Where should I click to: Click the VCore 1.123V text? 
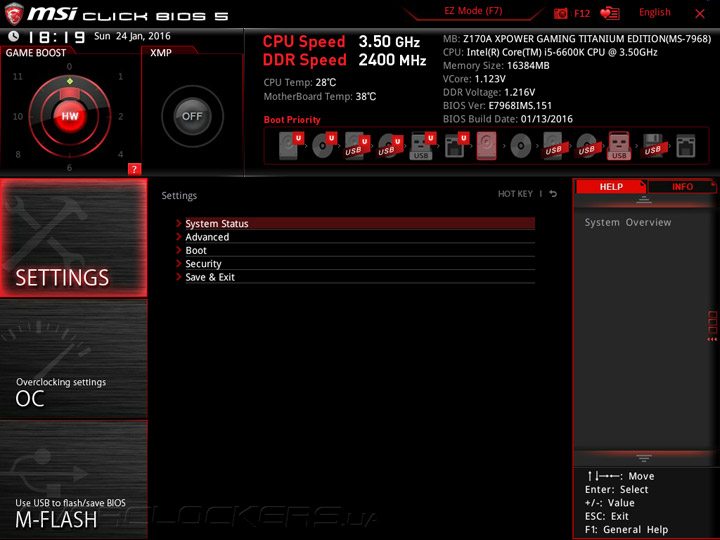coord(474,79)
